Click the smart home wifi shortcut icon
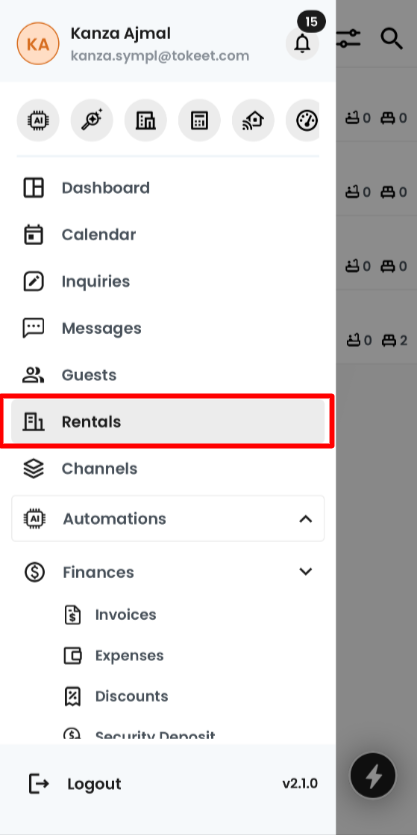This screenshot has height=835, width=417. [253, 120]
